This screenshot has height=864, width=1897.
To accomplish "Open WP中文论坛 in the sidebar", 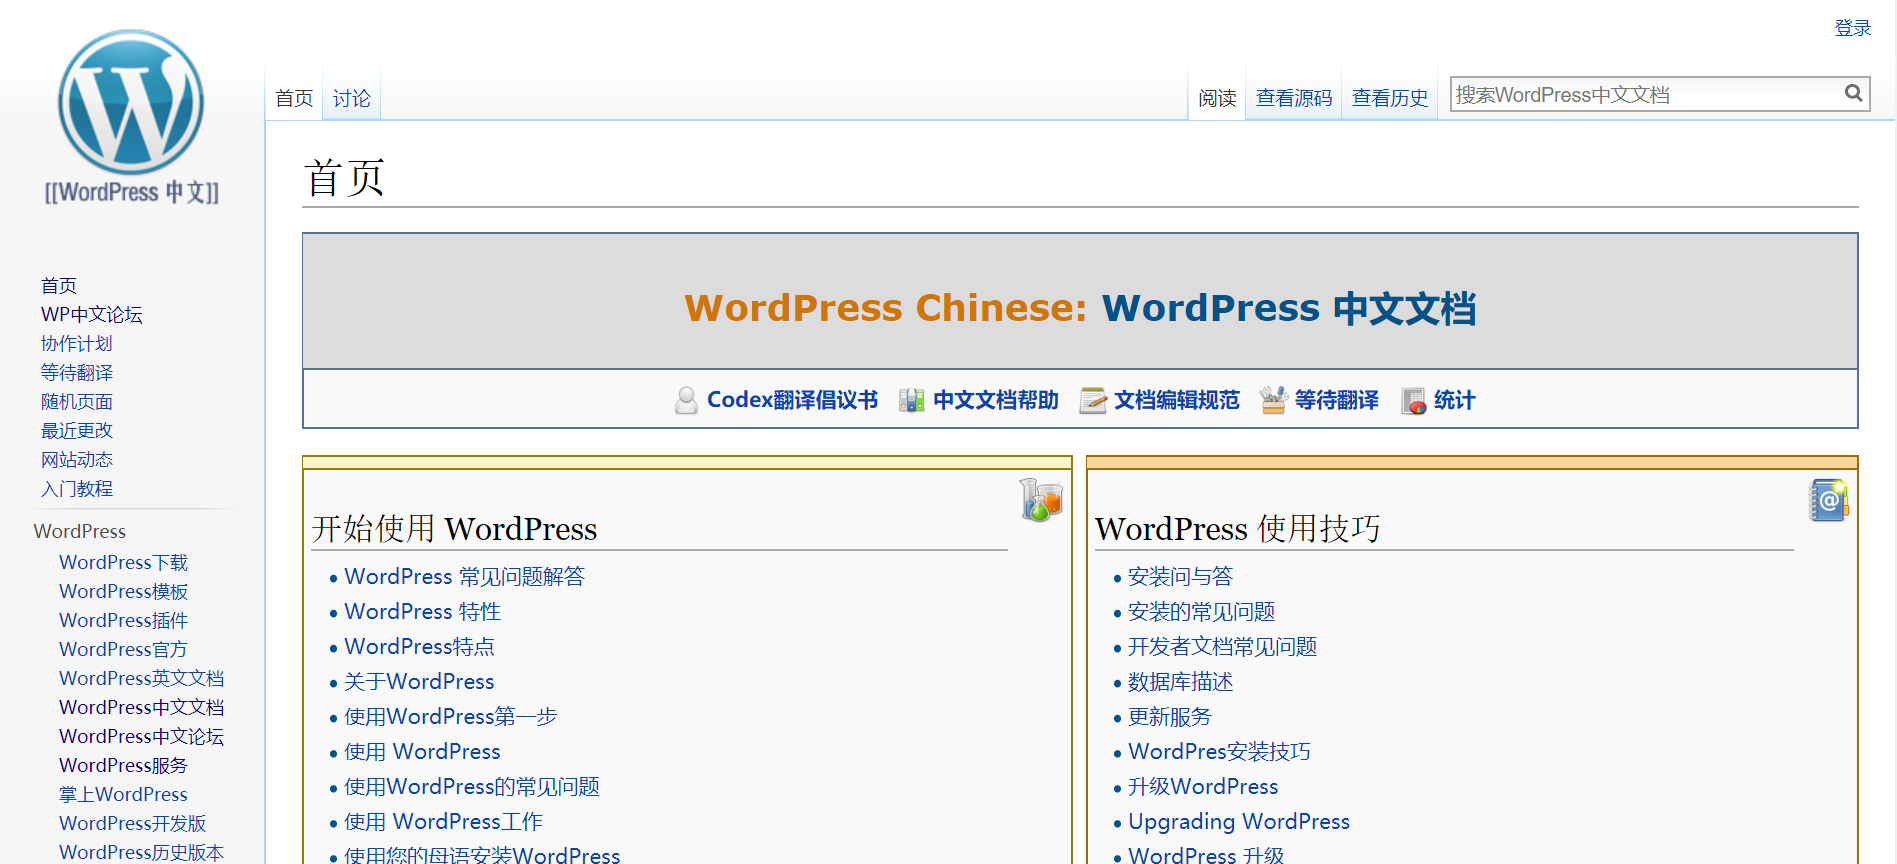I will (92, 315).
